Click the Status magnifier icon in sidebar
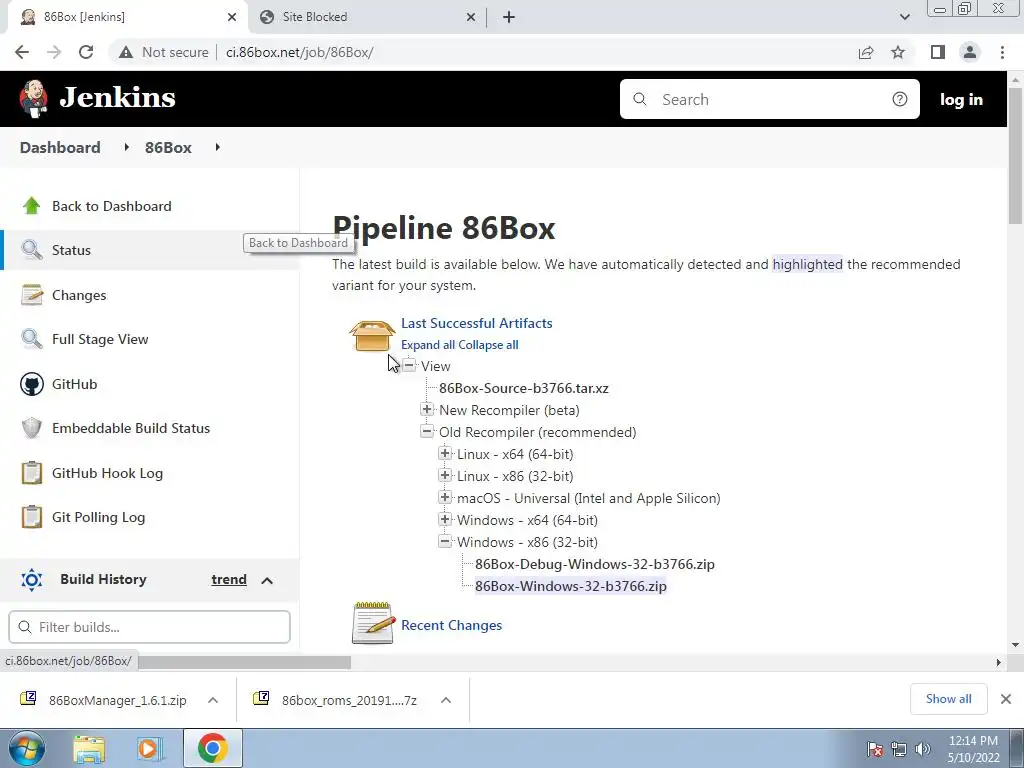 (31, 249)
